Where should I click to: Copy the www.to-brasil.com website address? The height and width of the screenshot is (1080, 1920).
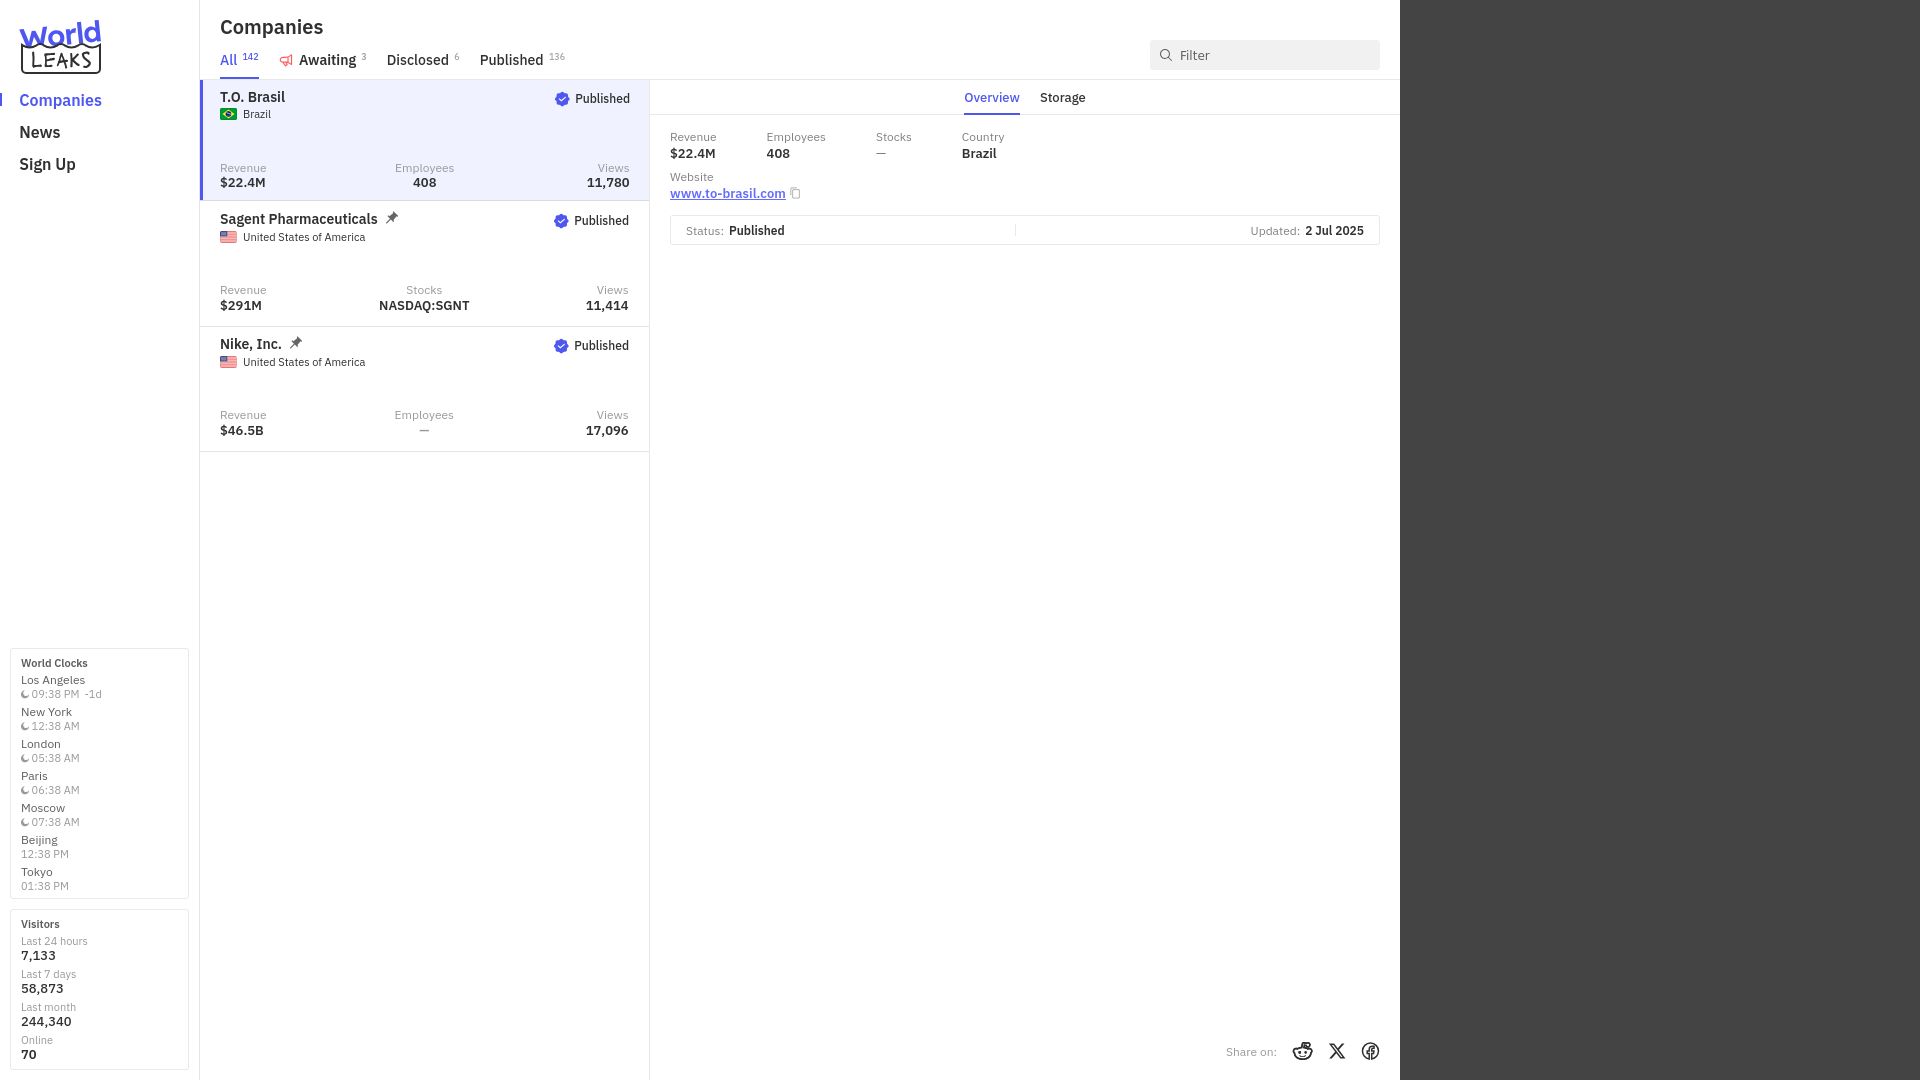coord(795,194)
